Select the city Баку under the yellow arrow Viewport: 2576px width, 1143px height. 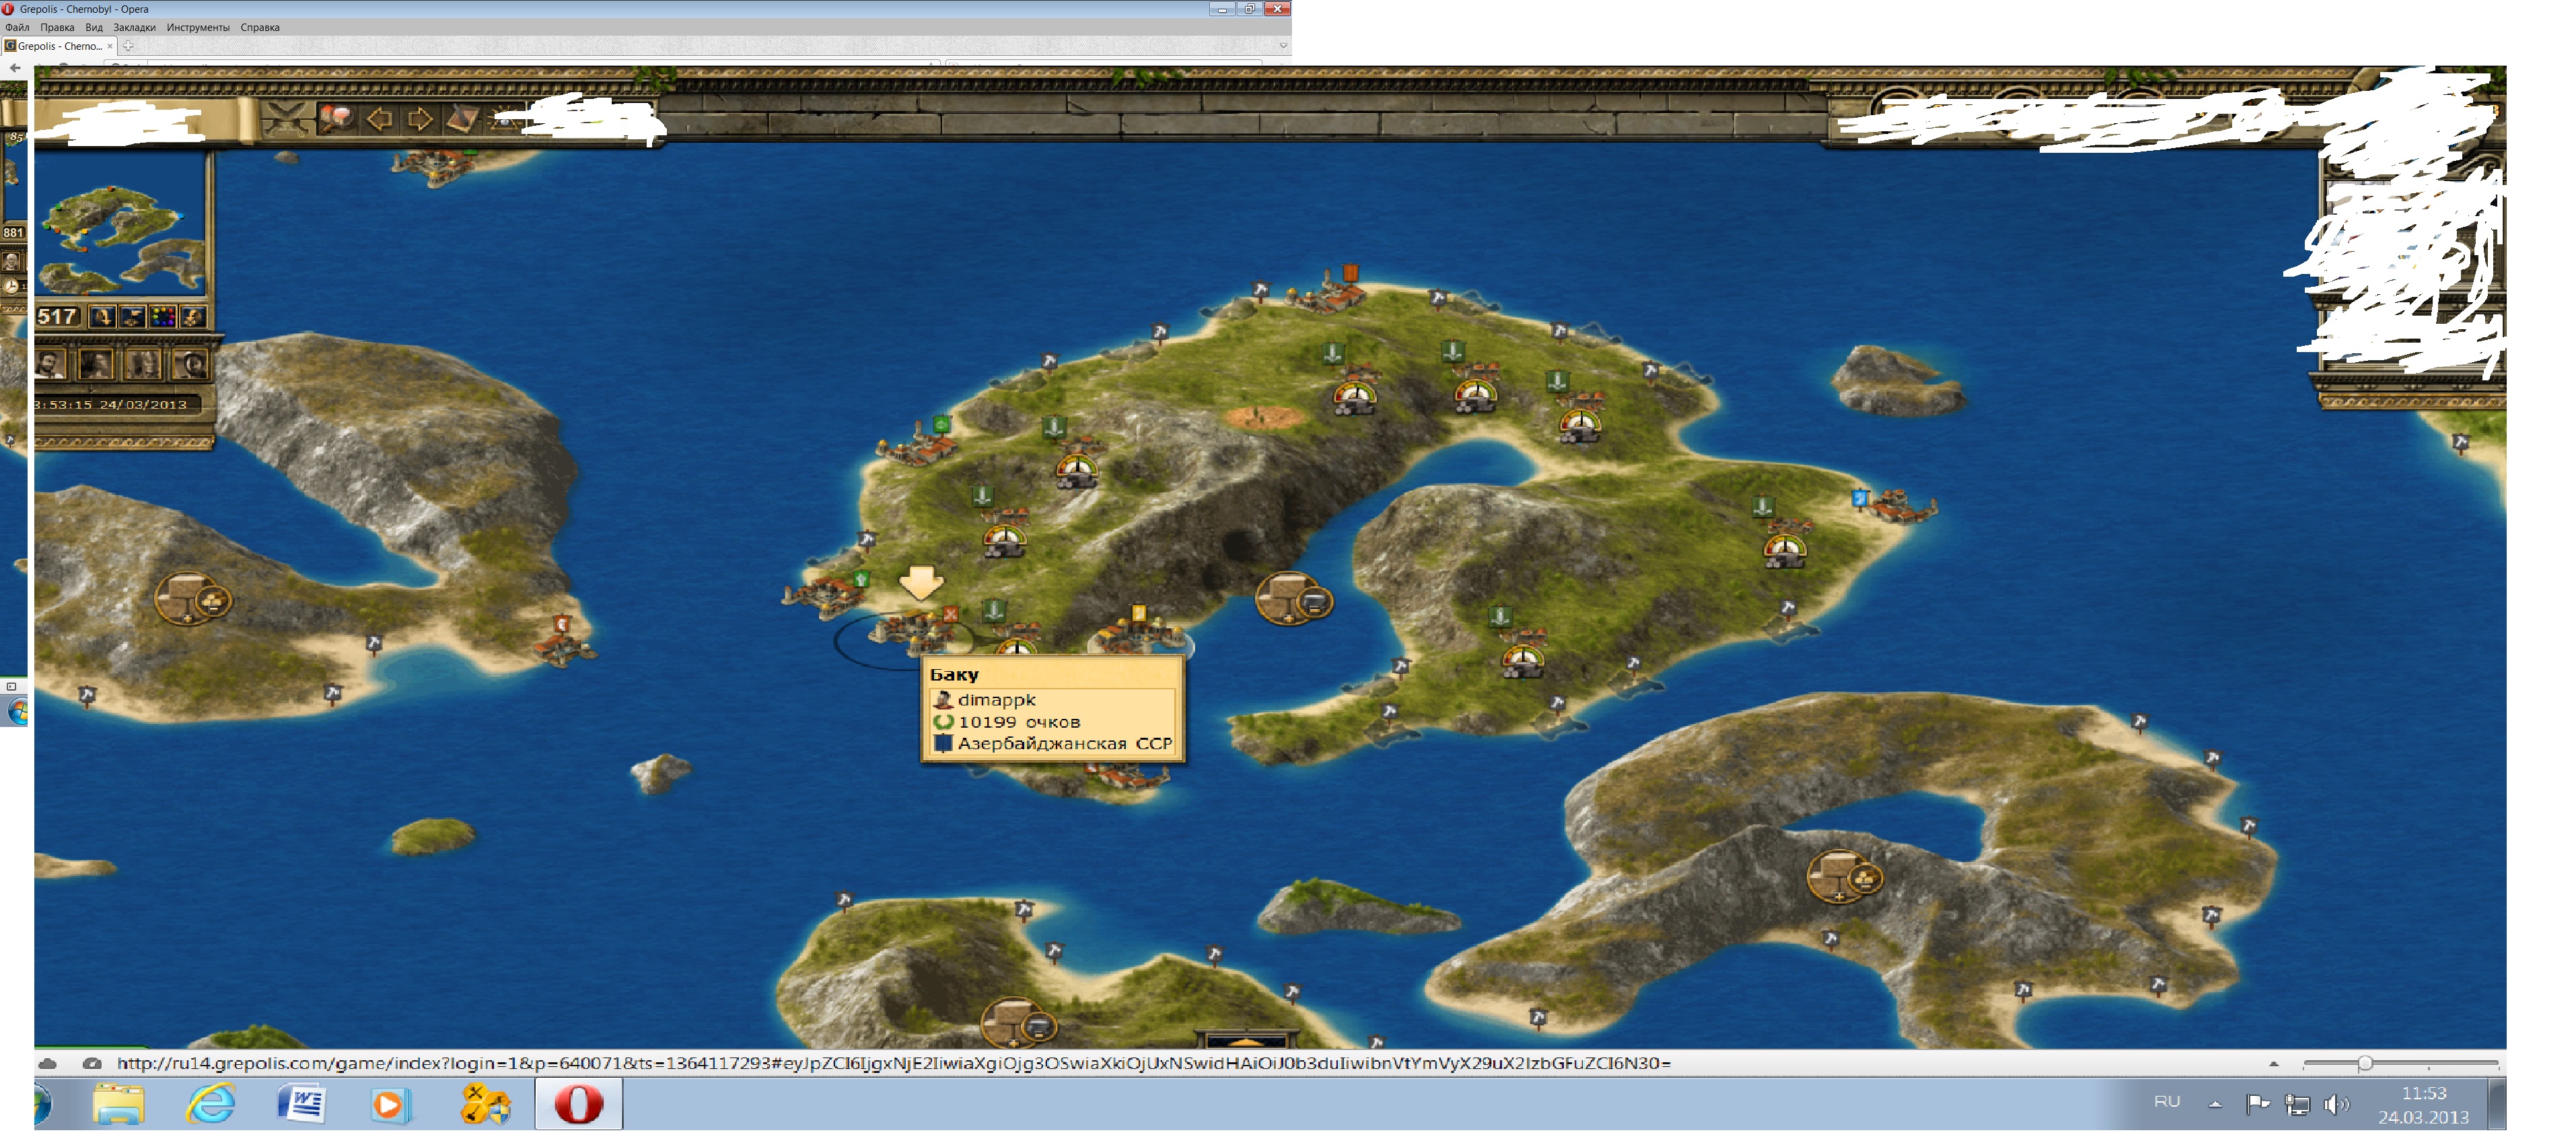tap(913, 632)
